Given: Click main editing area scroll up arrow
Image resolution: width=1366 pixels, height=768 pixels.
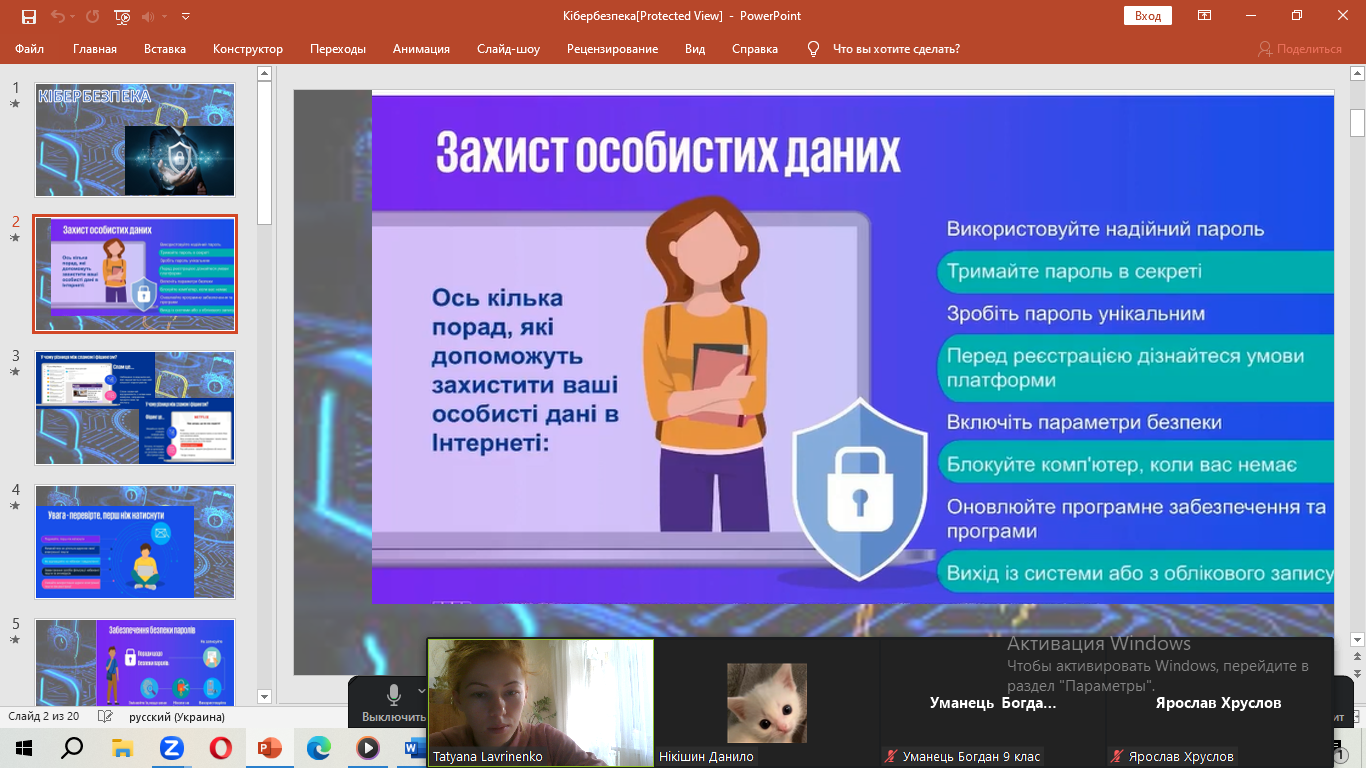Looking at the screenshot, I should (x=1358, y=74).
